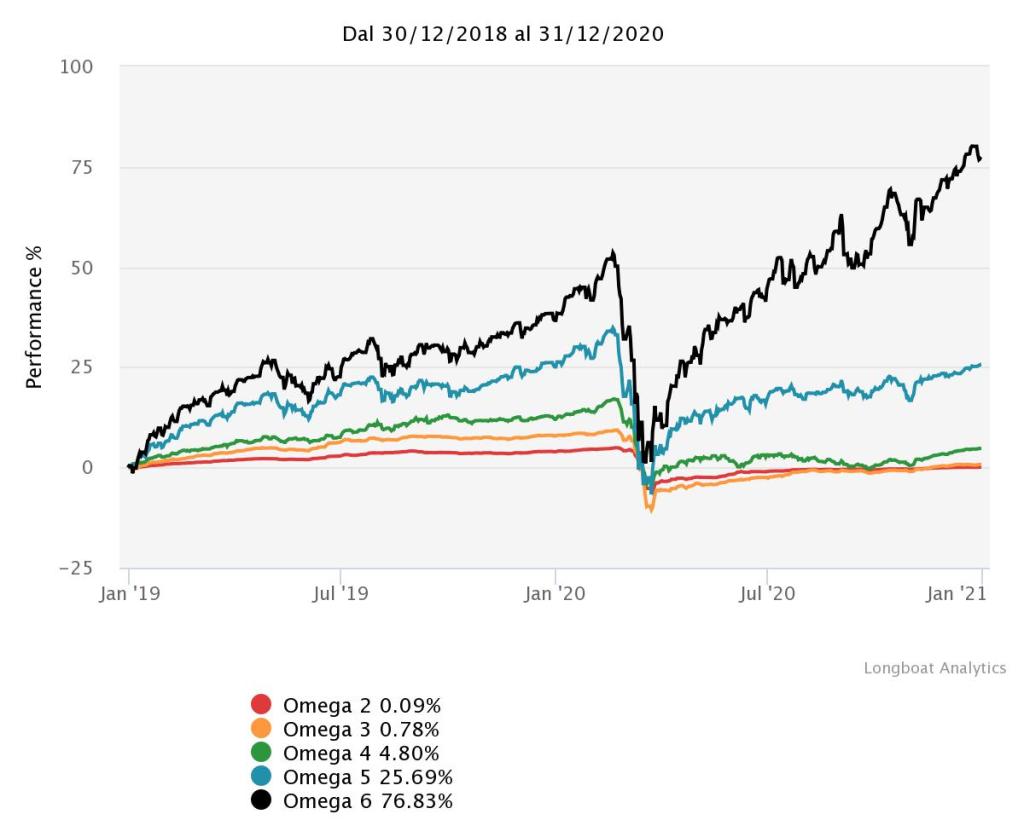The width and height of the screenshot is (1024, 820).
Task: Click the green Omega 4 legend dot
Action: tap(262, 752)
